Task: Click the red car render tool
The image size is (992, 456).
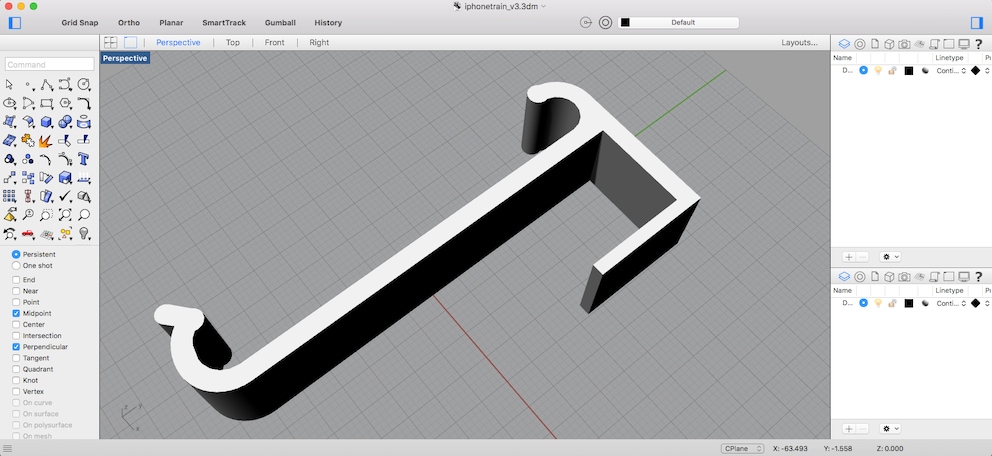Action: click(27, 233)
